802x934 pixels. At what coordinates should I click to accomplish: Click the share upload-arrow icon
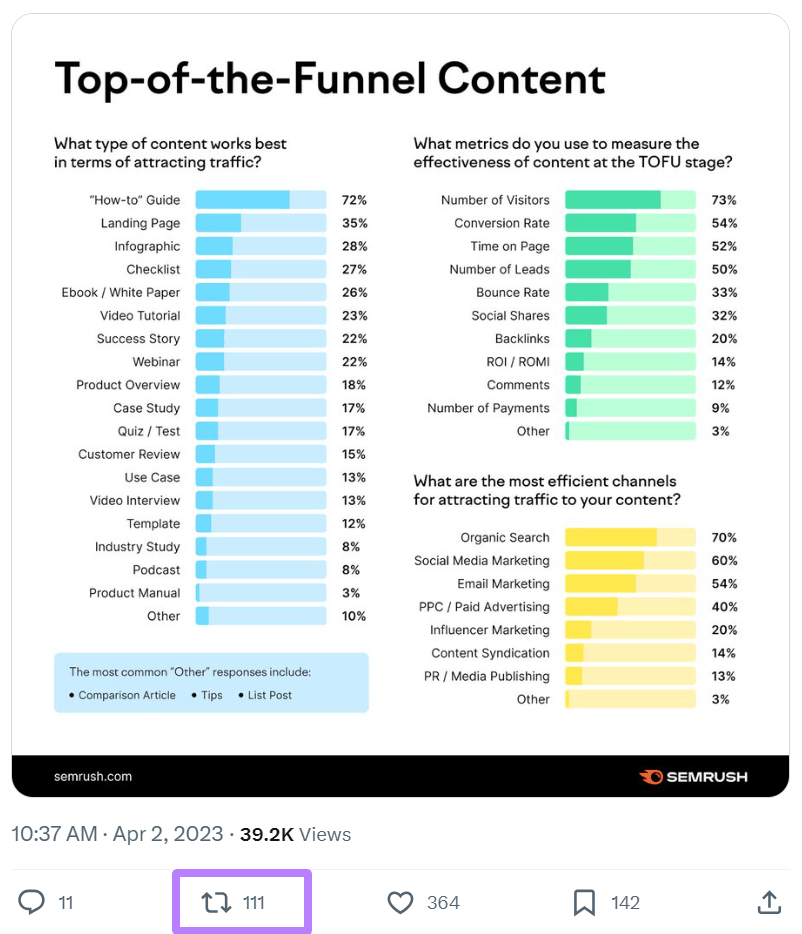769,902
